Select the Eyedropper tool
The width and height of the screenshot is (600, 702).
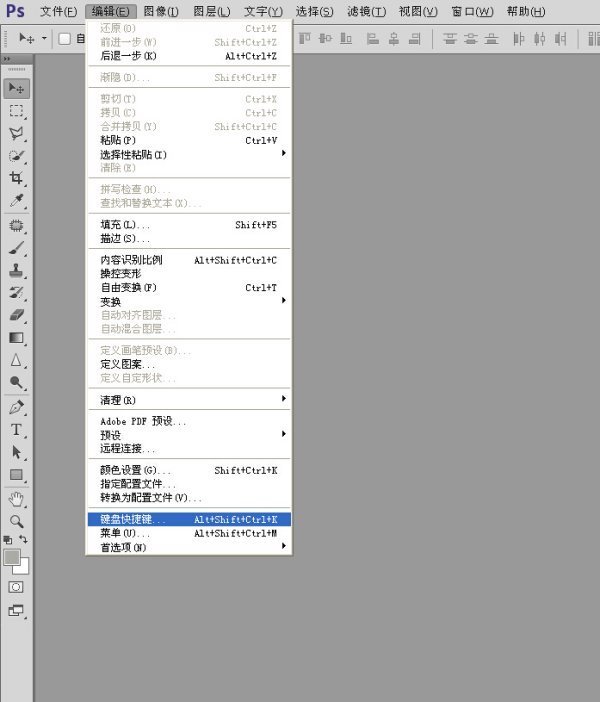tap(17, 200)
